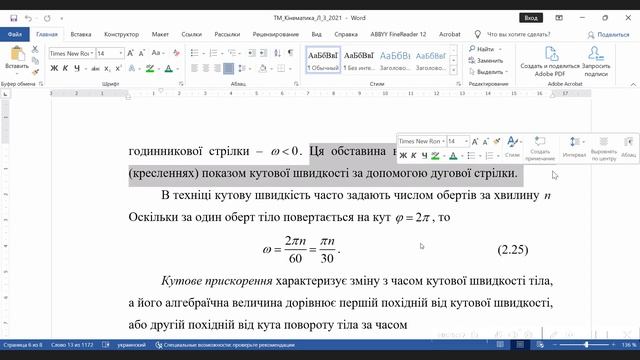Viewport: 640px width, 360px height.
Task: Click the Save icon in the title bar
Action: [13, 18]
